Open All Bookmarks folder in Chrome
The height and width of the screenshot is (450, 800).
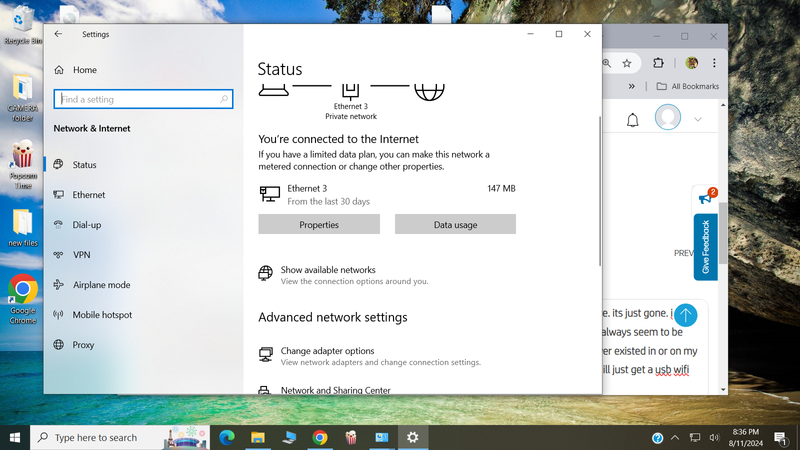coord(688,86)
